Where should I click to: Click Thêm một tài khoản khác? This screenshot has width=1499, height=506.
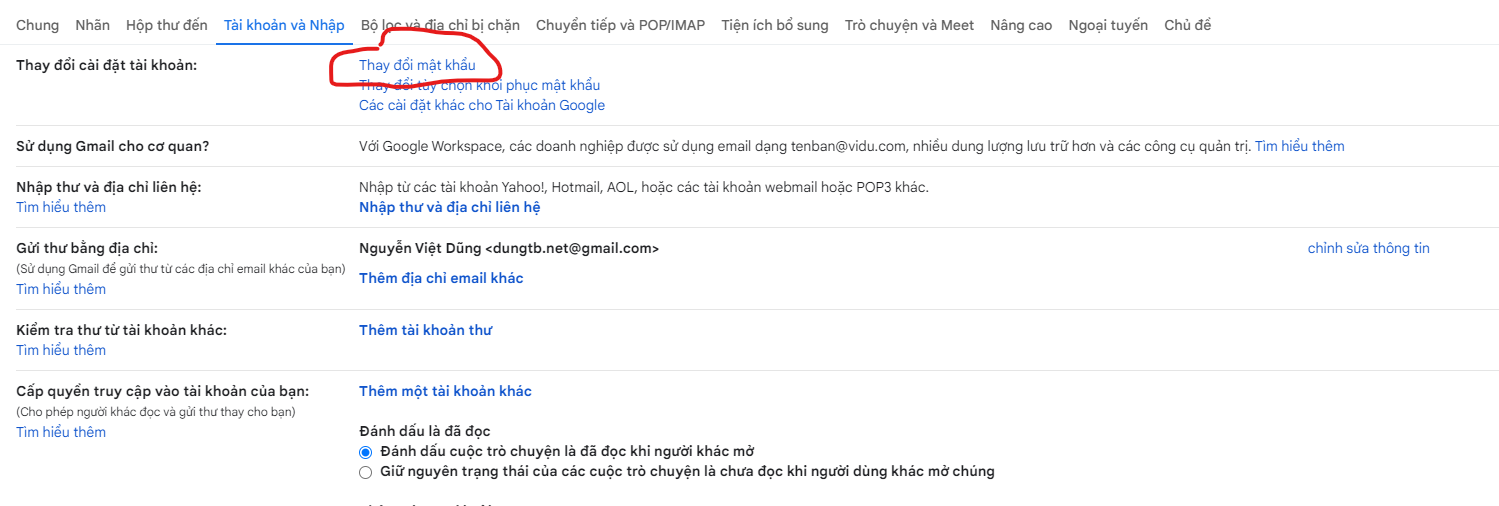(x=445, y=391)
